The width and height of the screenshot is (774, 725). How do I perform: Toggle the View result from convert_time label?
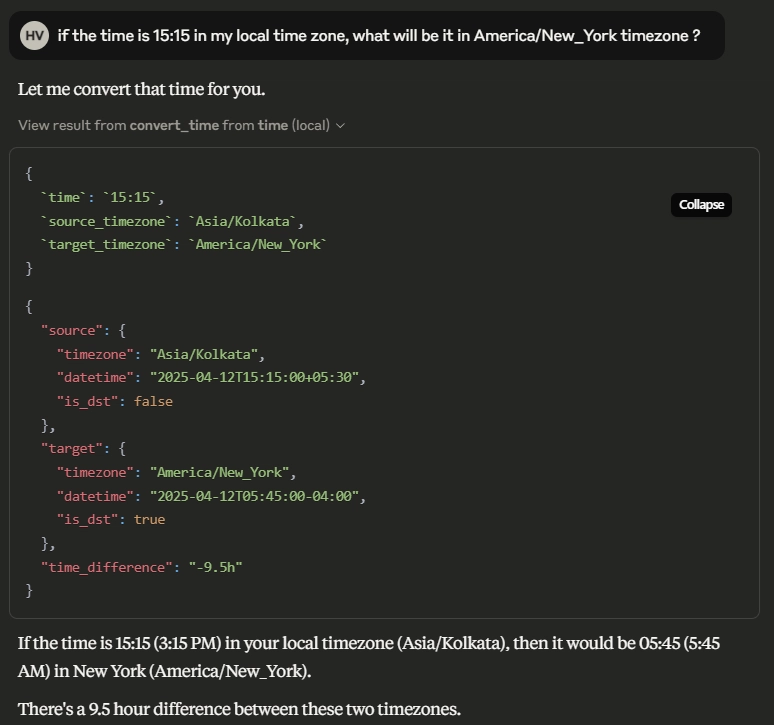point(181,125)
